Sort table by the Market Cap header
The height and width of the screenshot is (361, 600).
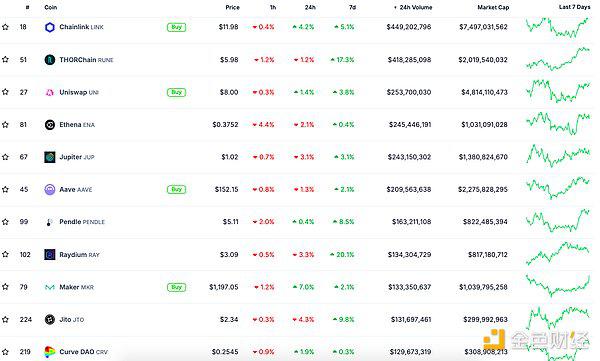click(493, 7)
